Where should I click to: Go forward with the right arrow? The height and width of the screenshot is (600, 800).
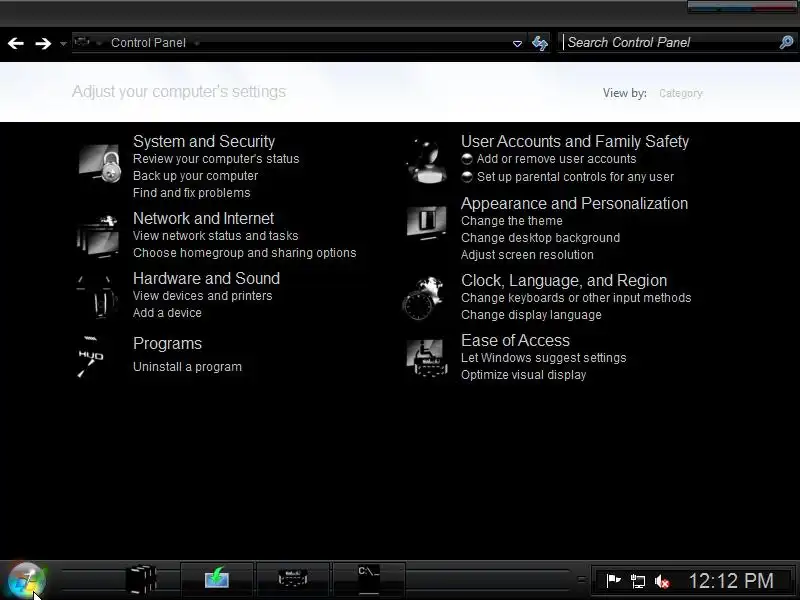click(x=43, y=43)
